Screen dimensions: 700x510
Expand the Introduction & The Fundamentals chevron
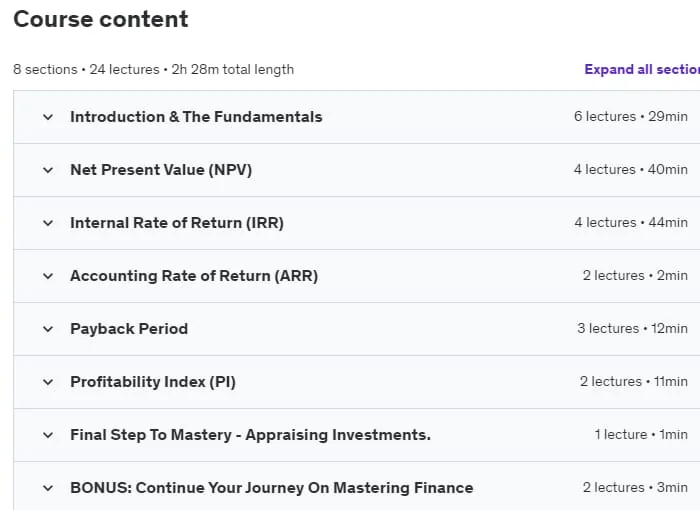click(48, 117)
